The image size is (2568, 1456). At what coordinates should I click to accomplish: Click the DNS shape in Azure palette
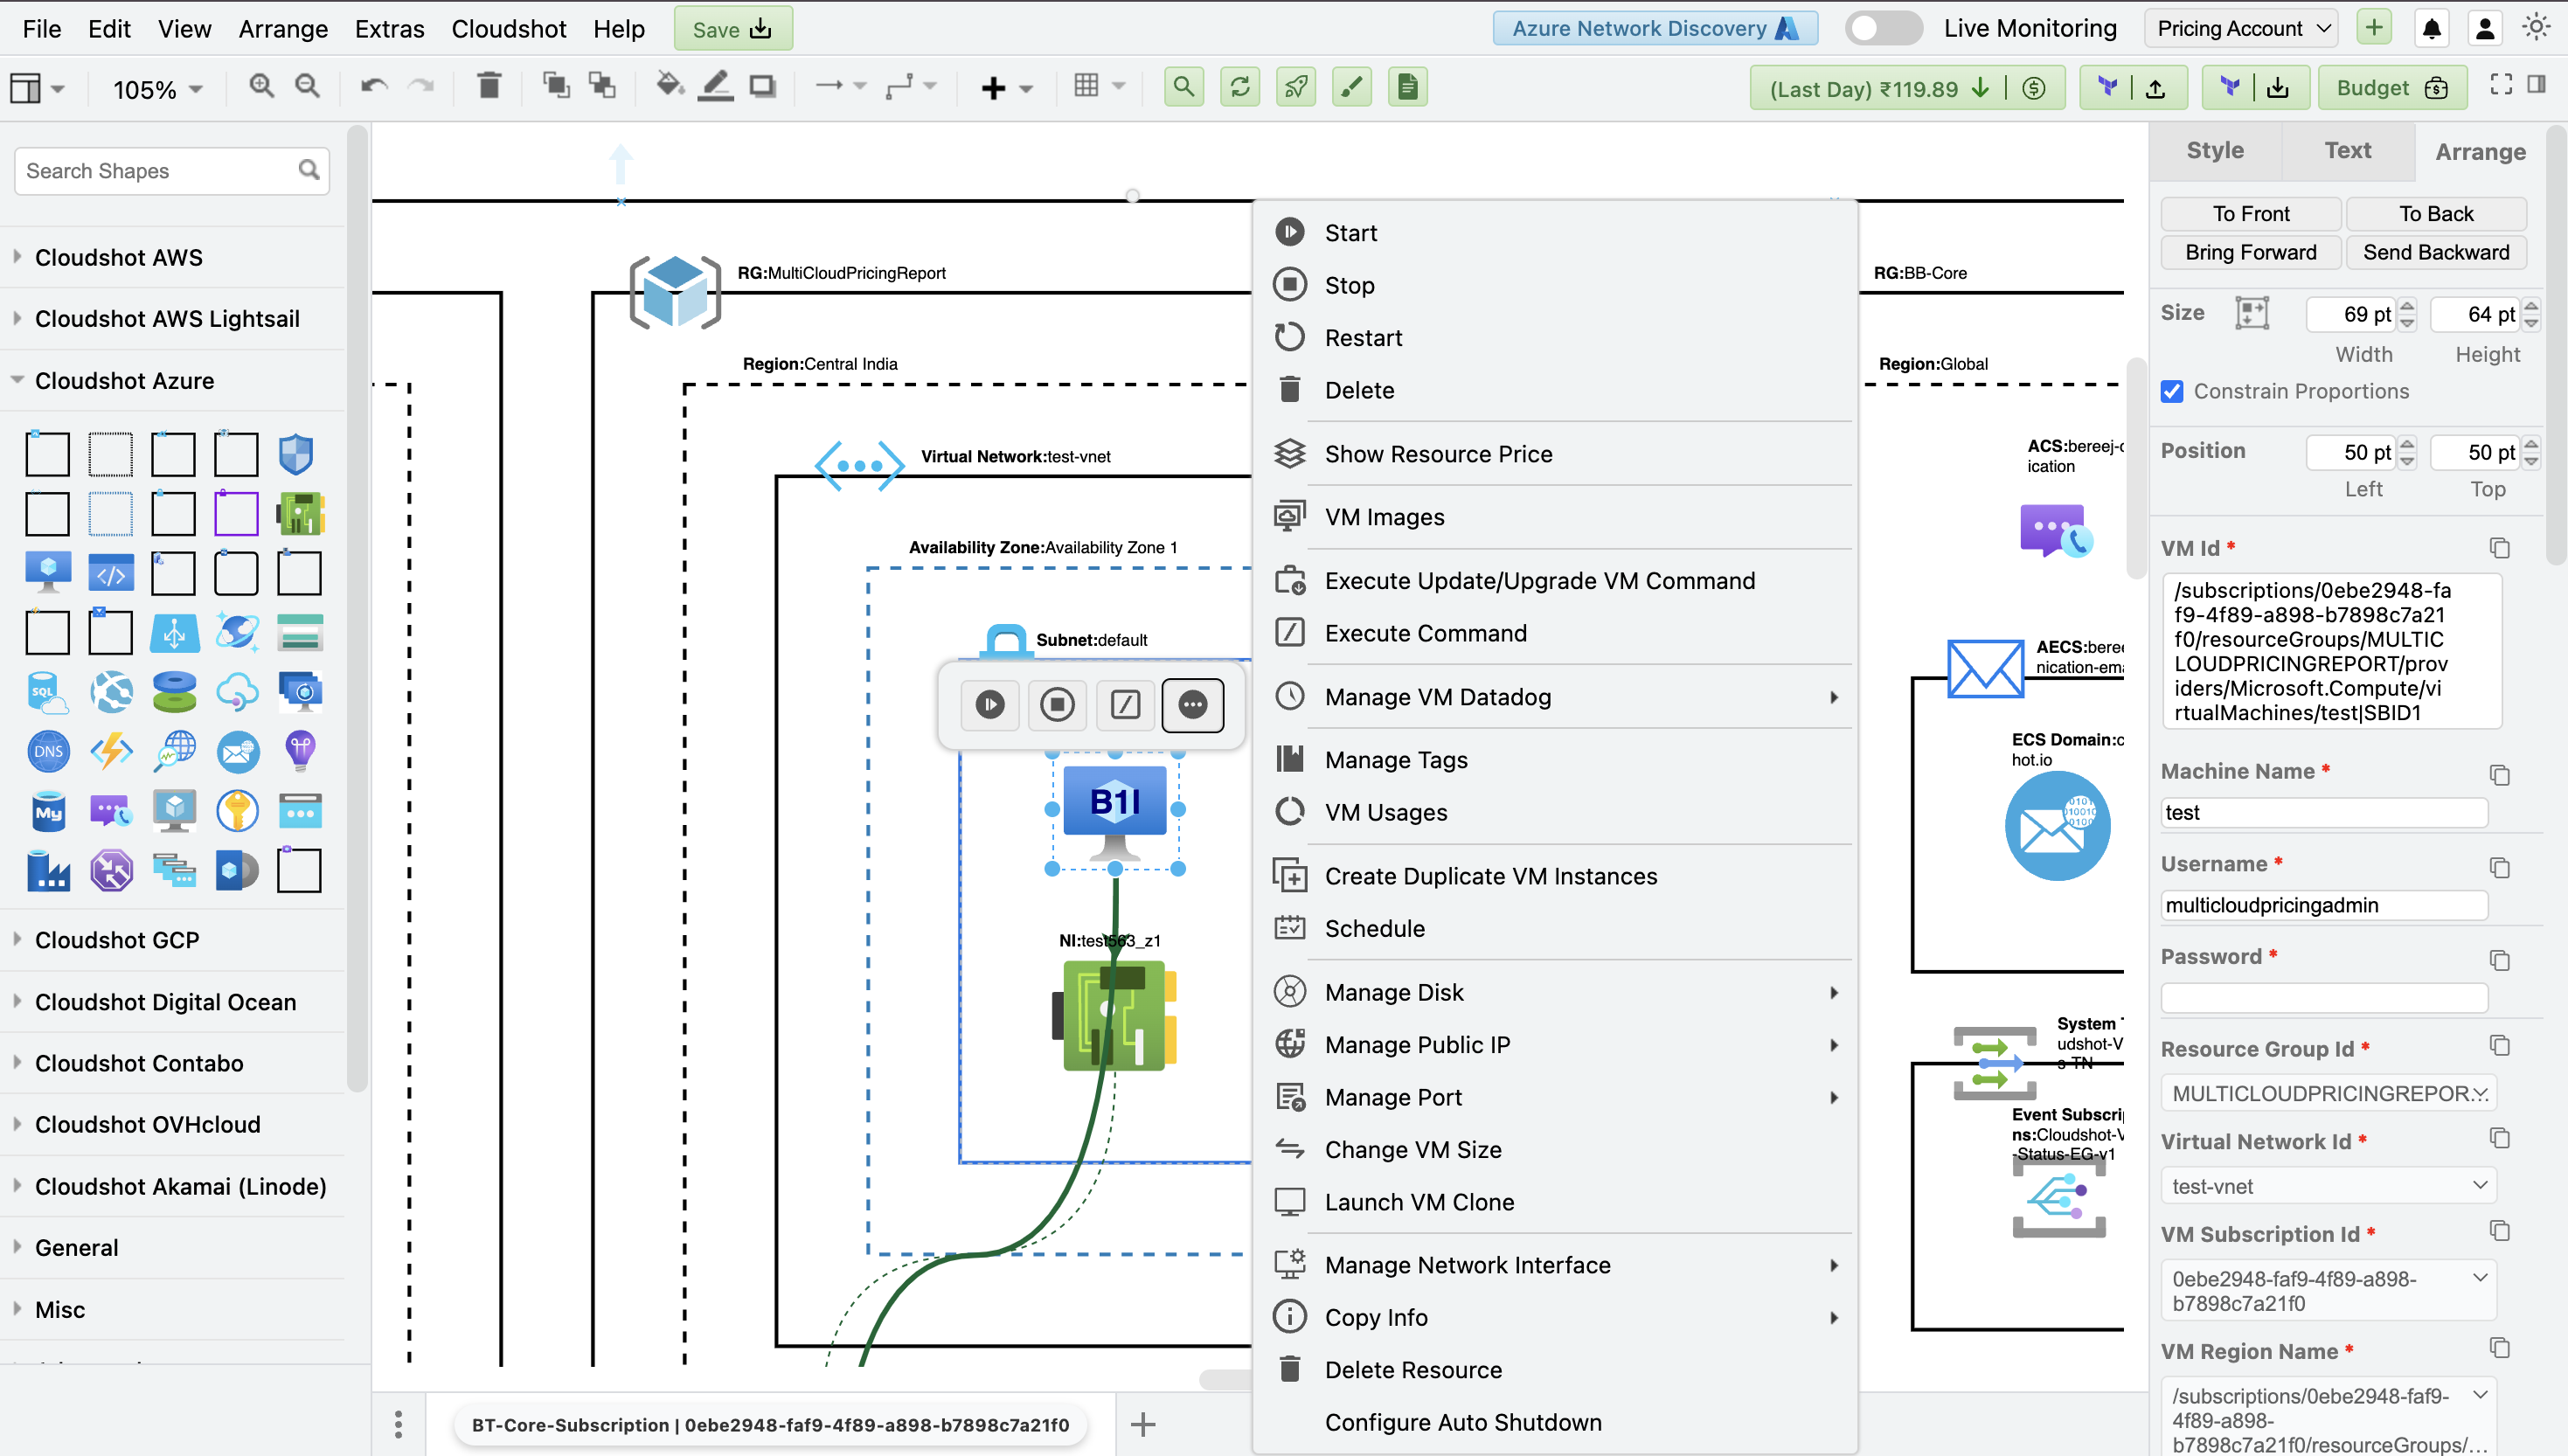(x=48, y=752)
